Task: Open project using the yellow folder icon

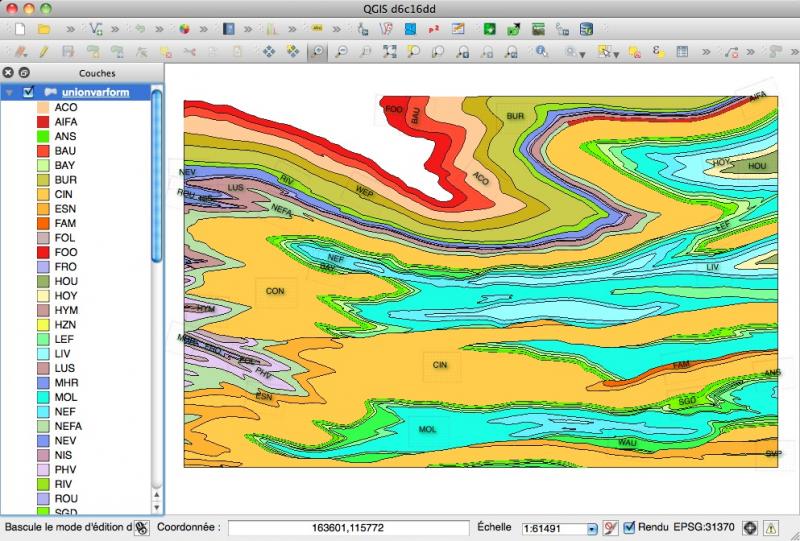Action: point(43,29)
